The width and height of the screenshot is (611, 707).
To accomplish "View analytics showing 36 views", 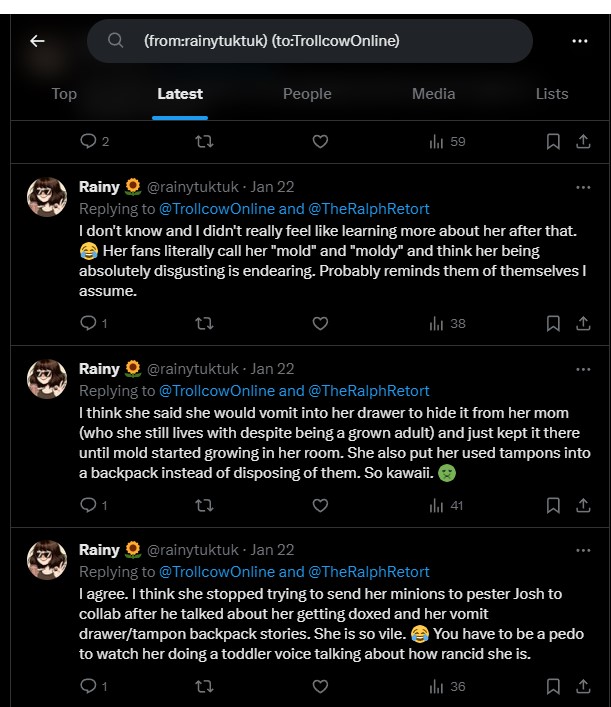I will tap(447, 686).
